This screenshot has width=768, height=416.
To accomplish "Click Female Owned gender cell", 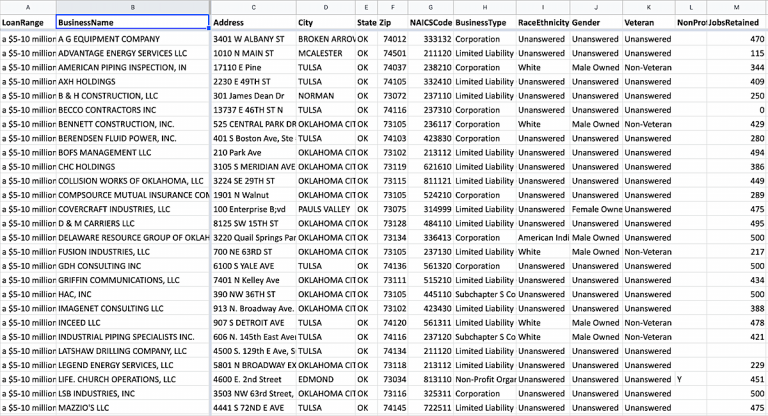I will click(596, 209).
